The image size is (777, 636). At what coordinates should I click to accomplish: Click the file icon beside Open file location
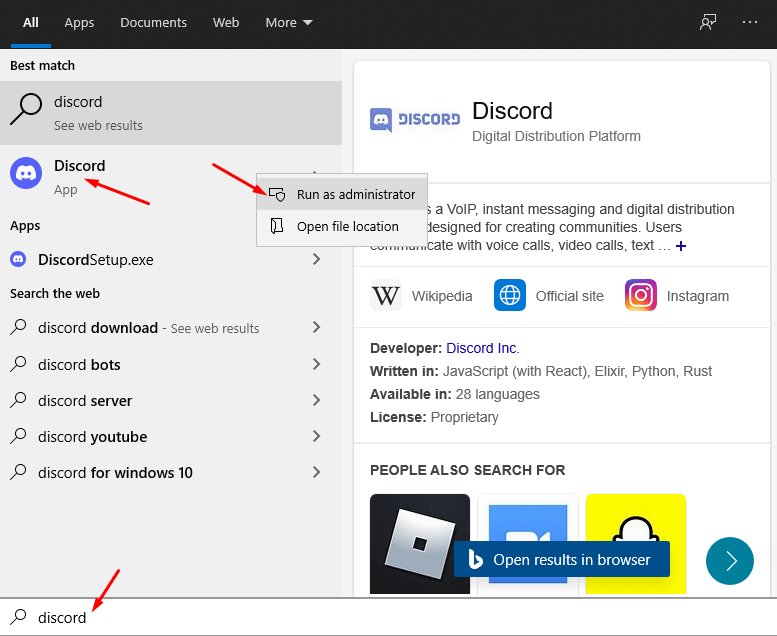click(x=277, y=227)
